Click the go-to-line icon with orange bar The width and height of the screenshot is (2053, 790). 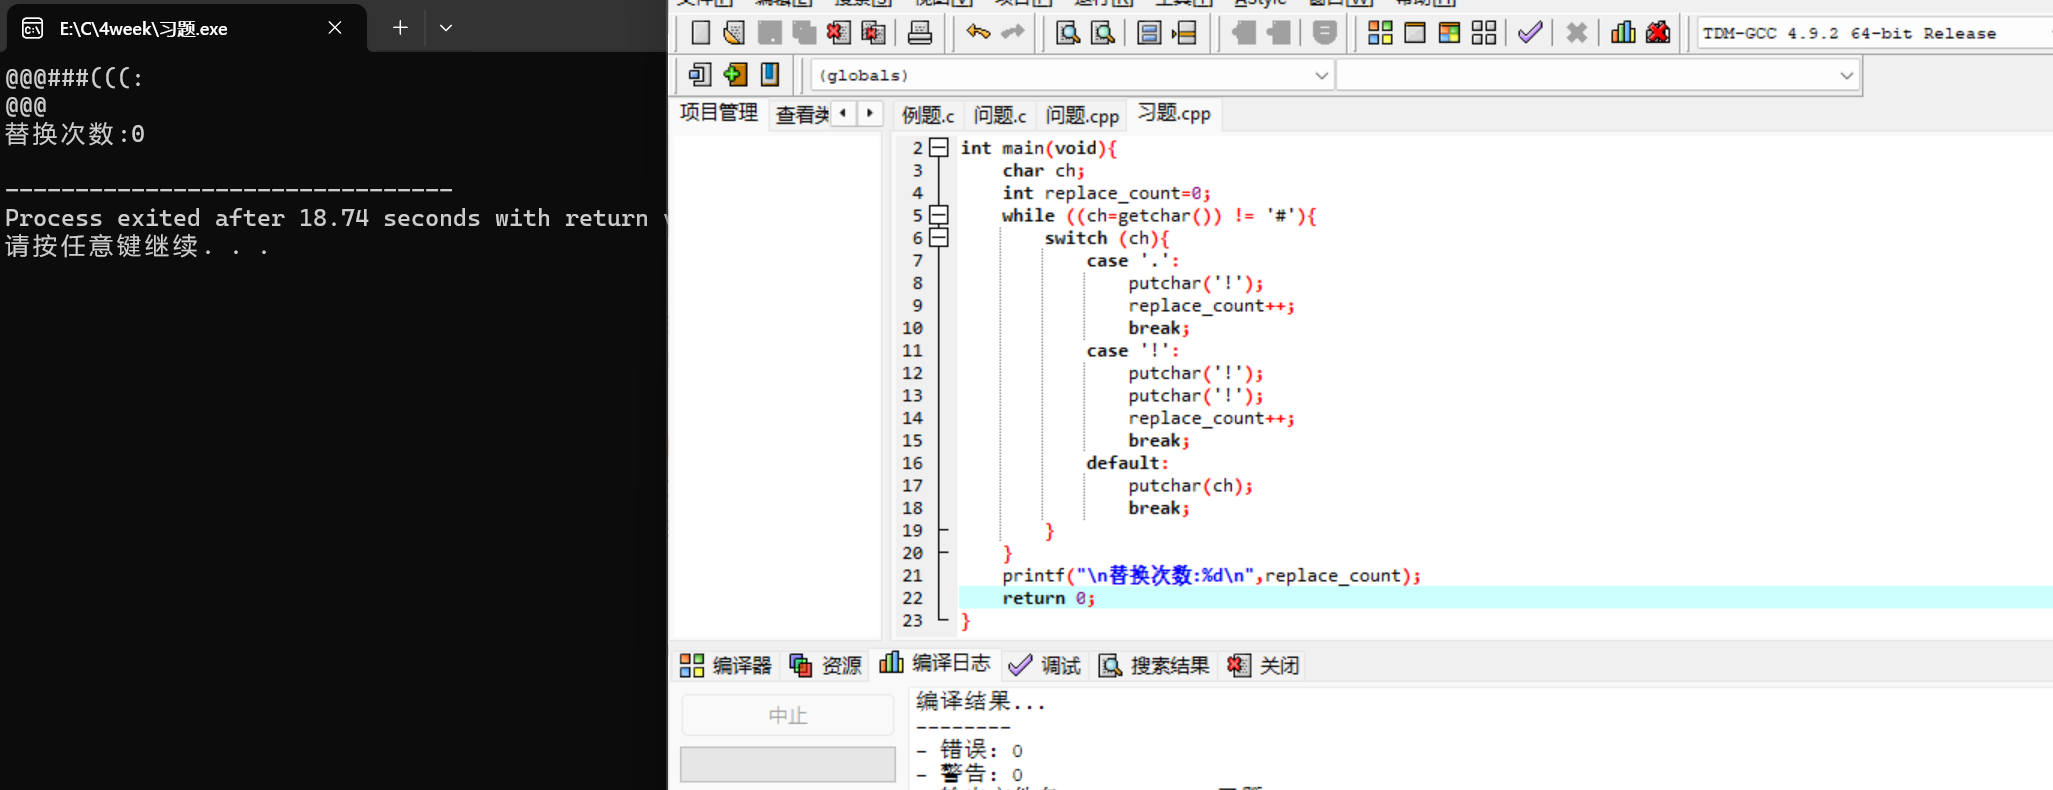tap(1185, 33)
